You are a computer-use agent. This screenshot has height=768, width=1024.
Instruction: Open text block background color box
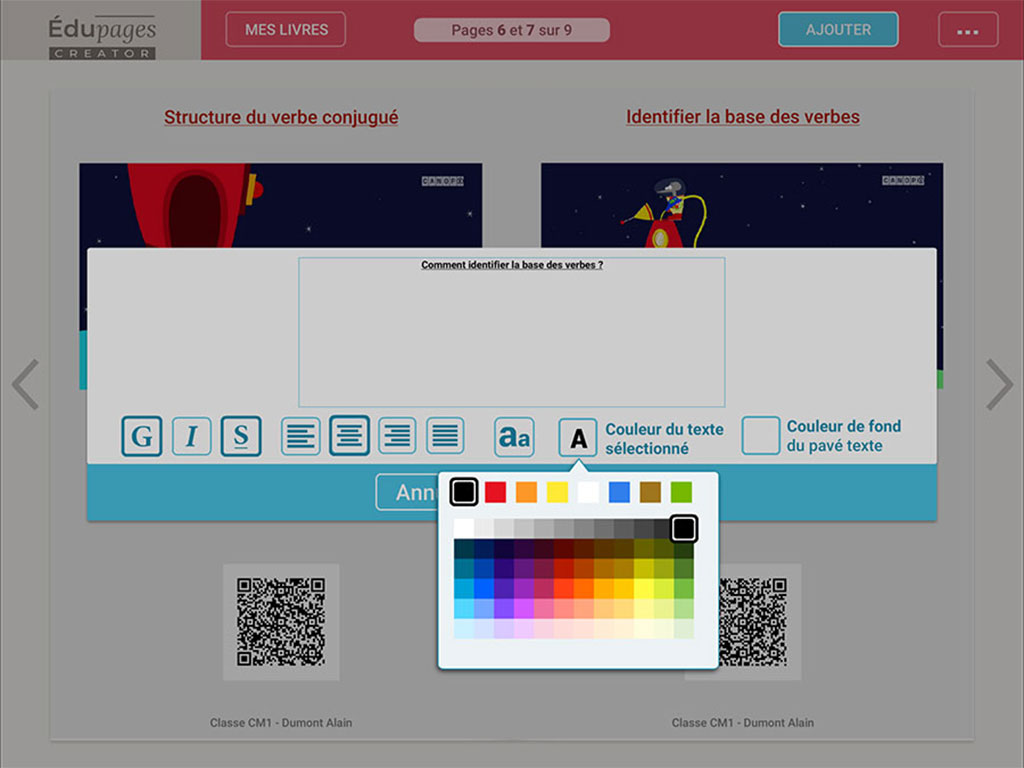761,436
